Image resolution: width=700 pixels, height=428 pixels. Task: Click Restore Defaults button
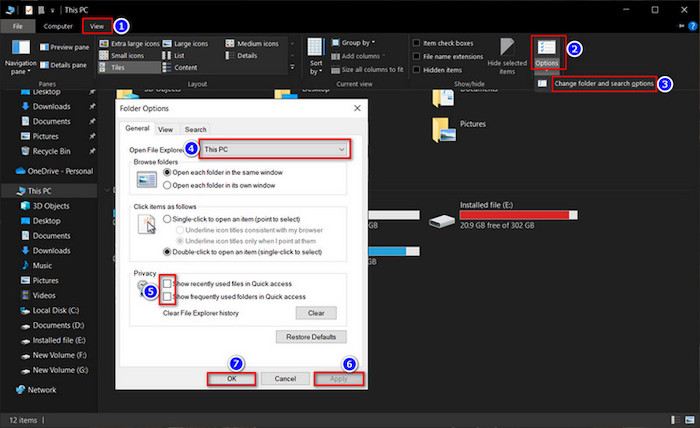(x=311, y=337)
